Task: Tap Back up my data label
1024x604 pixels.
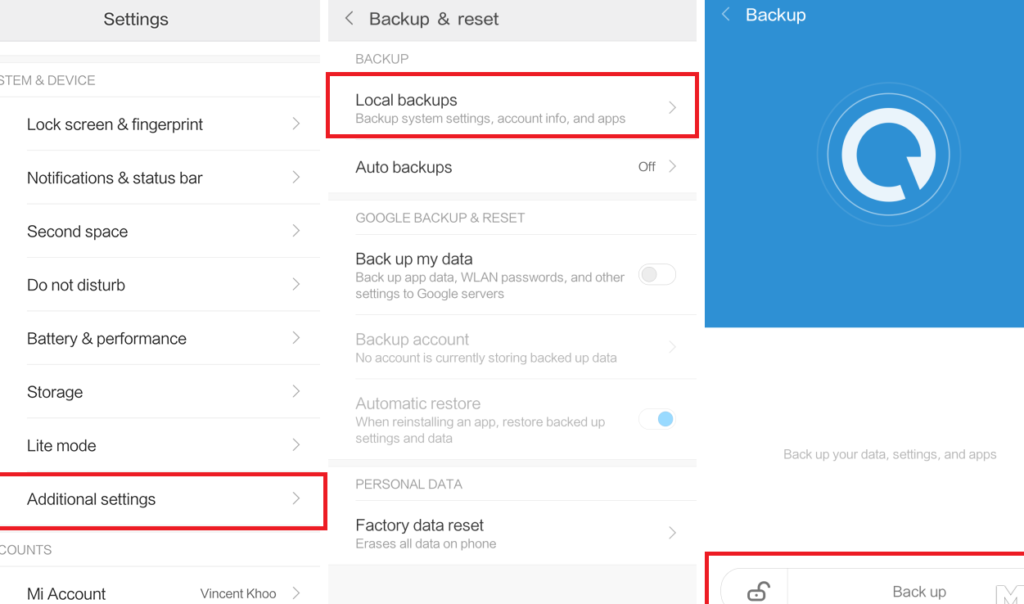Action: tap(414, 259)
